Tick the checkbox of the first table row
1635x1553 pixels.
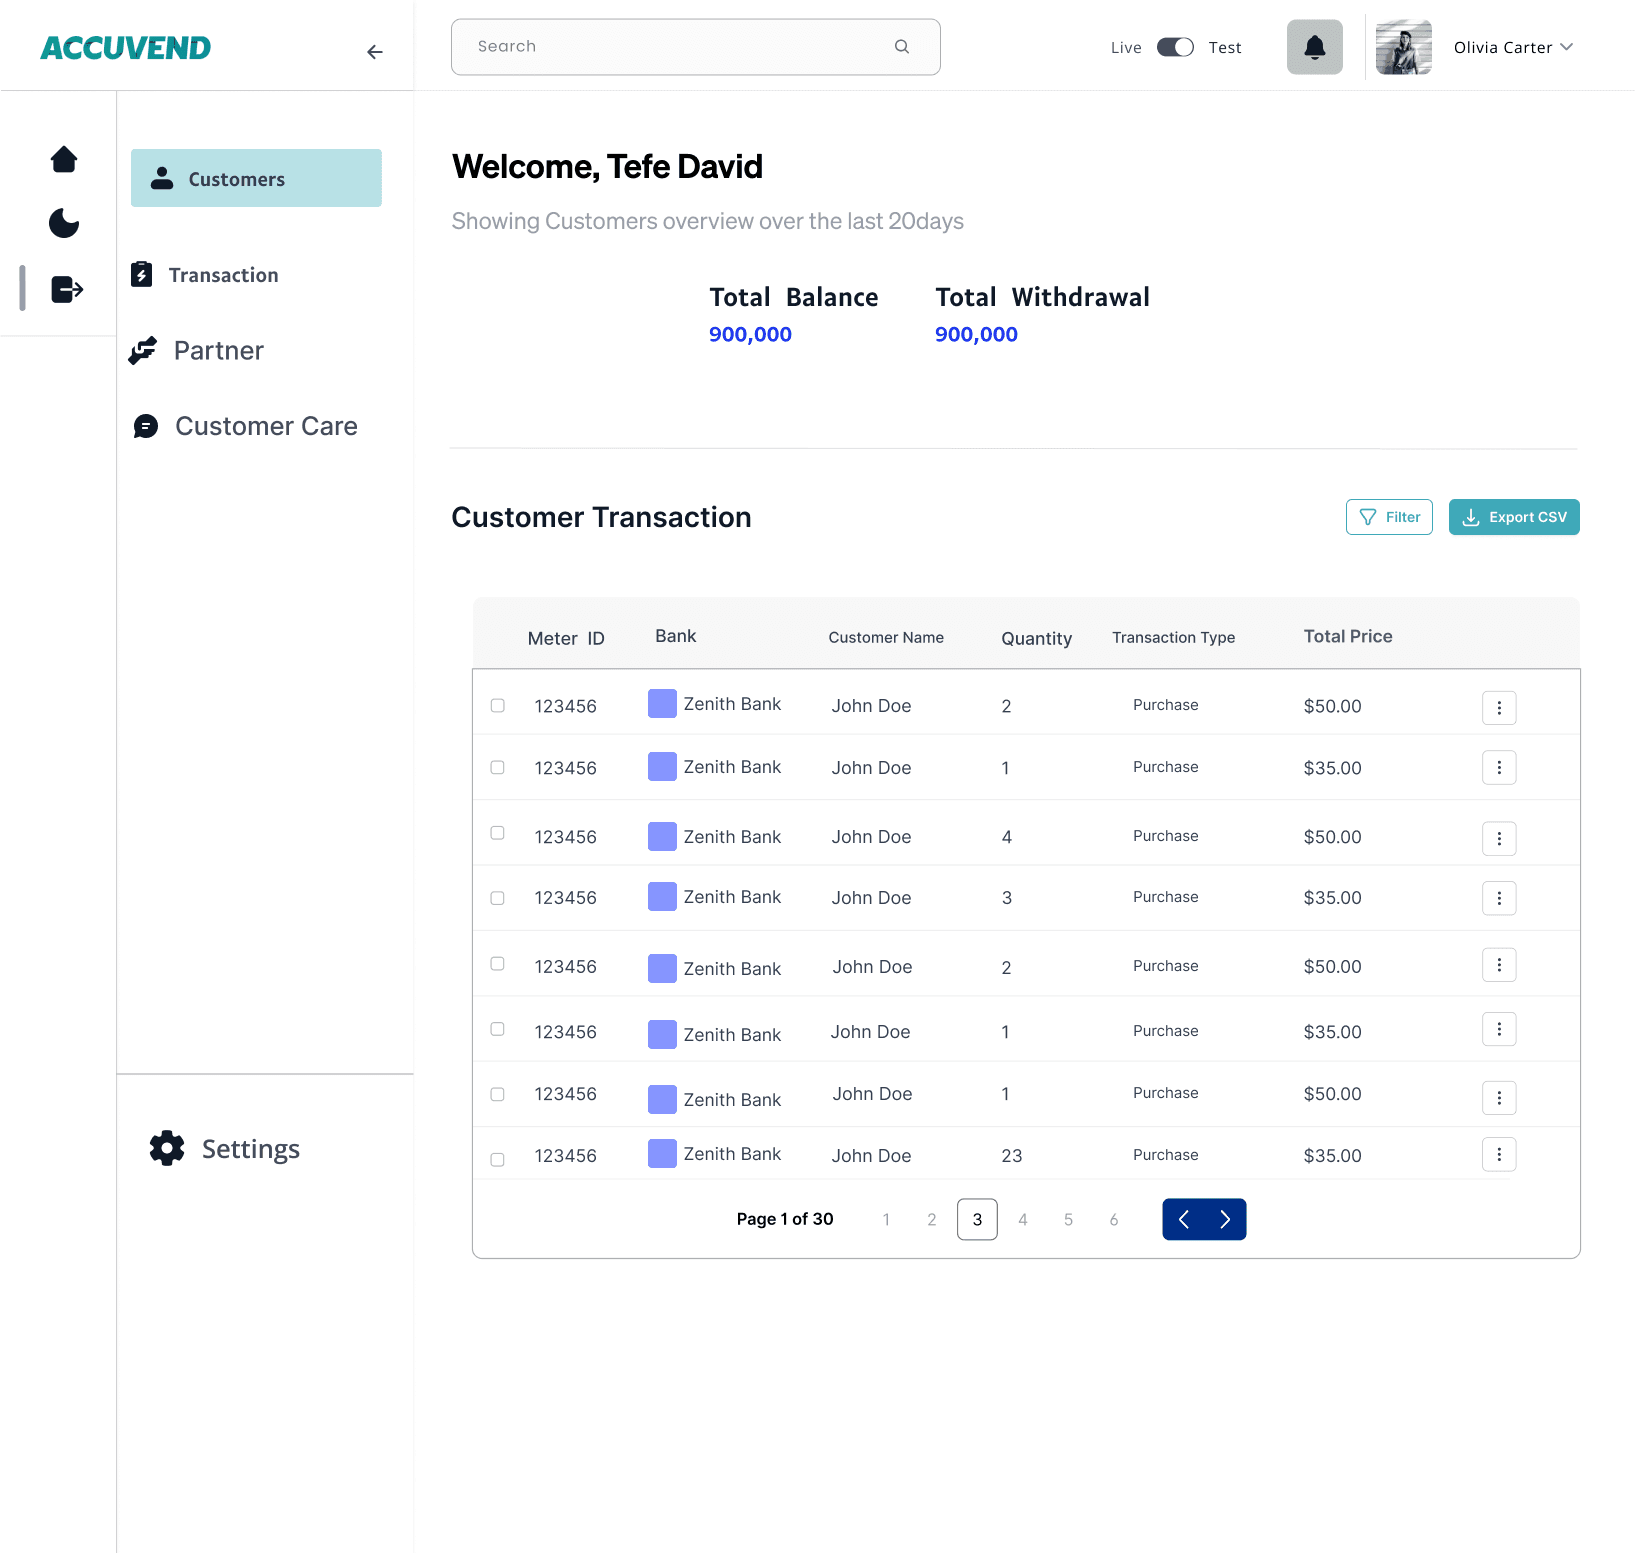497,705
